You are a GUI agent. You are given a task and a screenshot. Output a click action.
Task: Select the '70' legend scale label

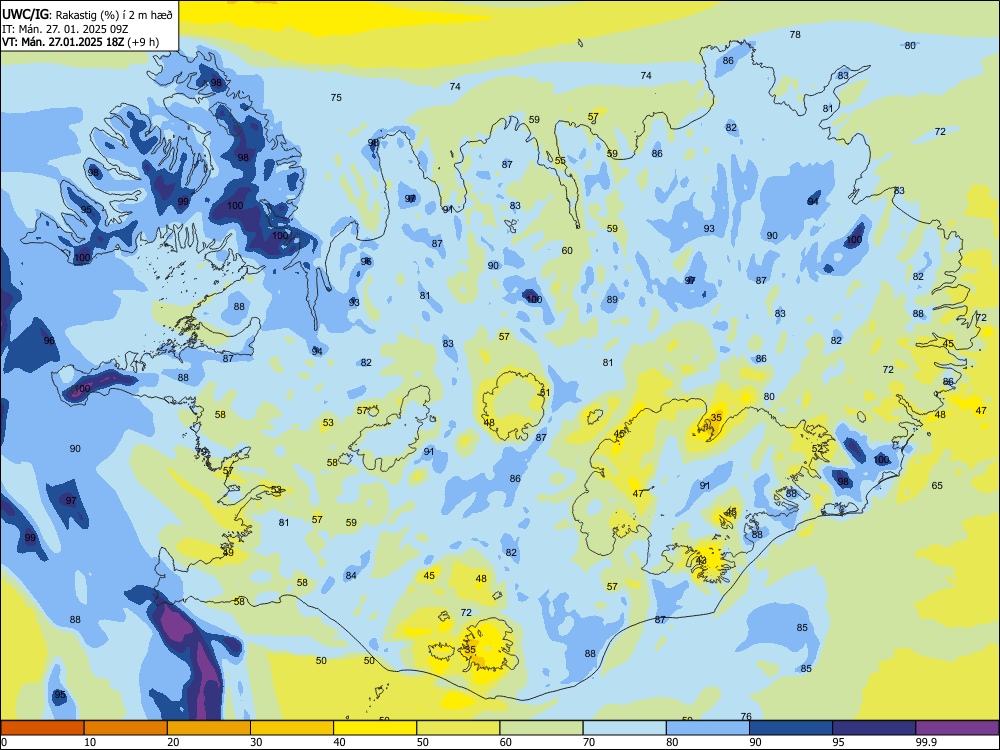[589, 742]
